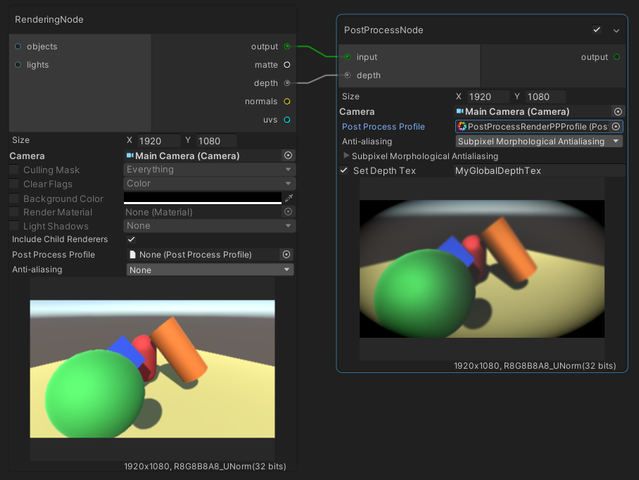The height and width of the screenshot is (480, 639).
Task: Click the normals output port
Action: point(288,101)
